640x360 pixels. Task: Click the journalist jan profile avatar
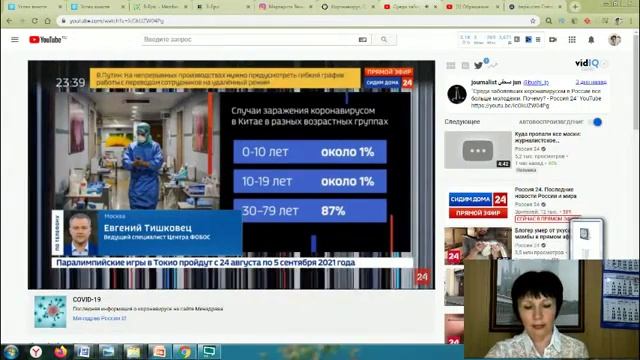(456, 94)
